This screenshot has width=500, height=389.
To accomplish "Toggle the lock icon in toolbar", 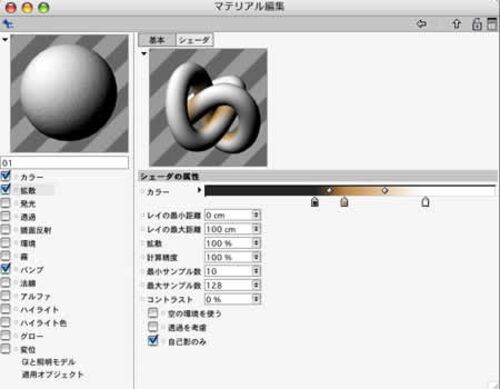I will (x=477, y=24).
